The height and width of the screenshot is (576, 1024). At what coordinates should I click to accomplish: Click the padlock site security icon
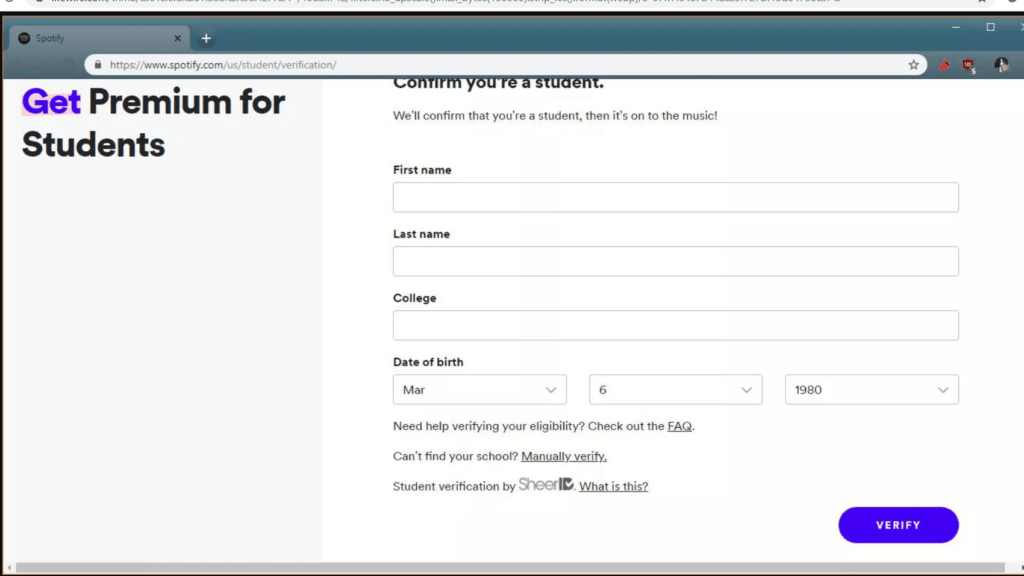tap(98, 65)
